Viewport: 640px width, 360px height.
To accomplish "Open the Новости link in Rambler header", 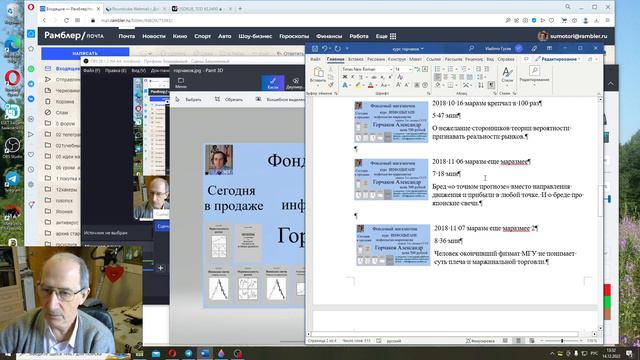I will click(x=154, y=36).
